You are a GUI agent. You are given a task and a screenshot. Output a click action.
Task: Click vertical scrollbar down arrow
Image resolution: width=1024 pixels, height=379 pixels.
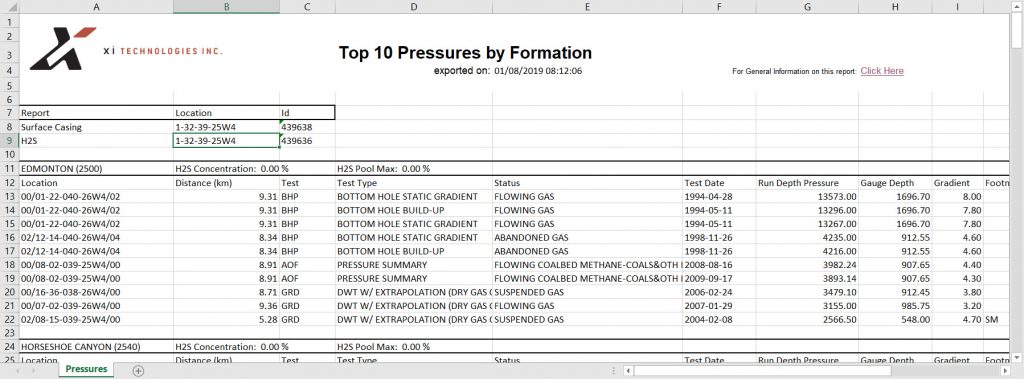[1017, 357]
